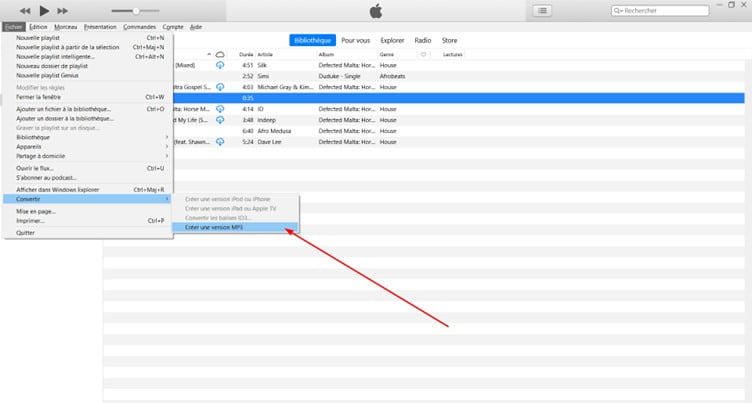Sort by the Lectures column header
This screenshot has width=752, height=403.
point(453,55)
